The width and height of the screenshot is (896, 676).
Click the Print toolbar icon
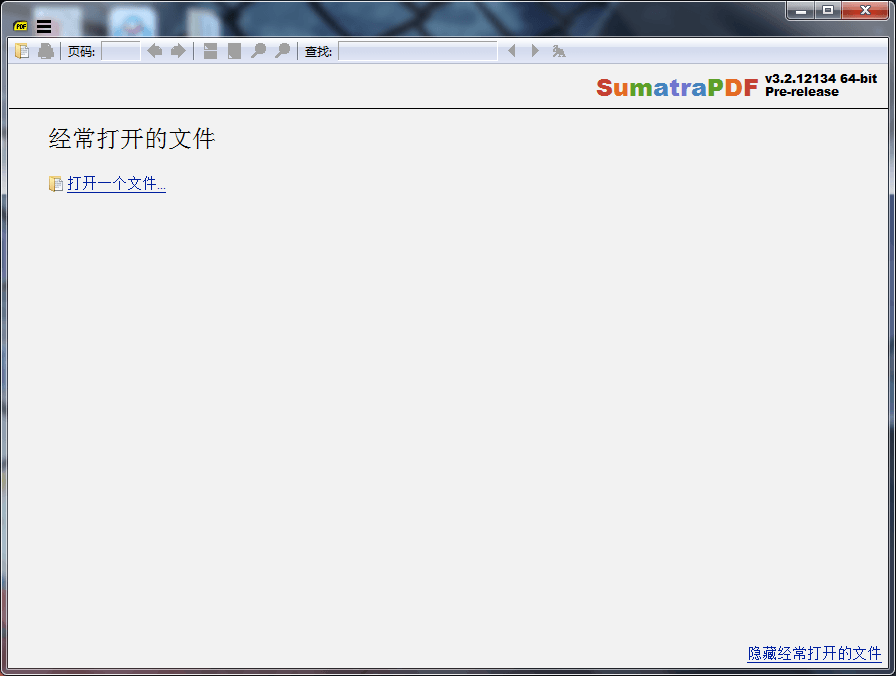coord(46,51)
